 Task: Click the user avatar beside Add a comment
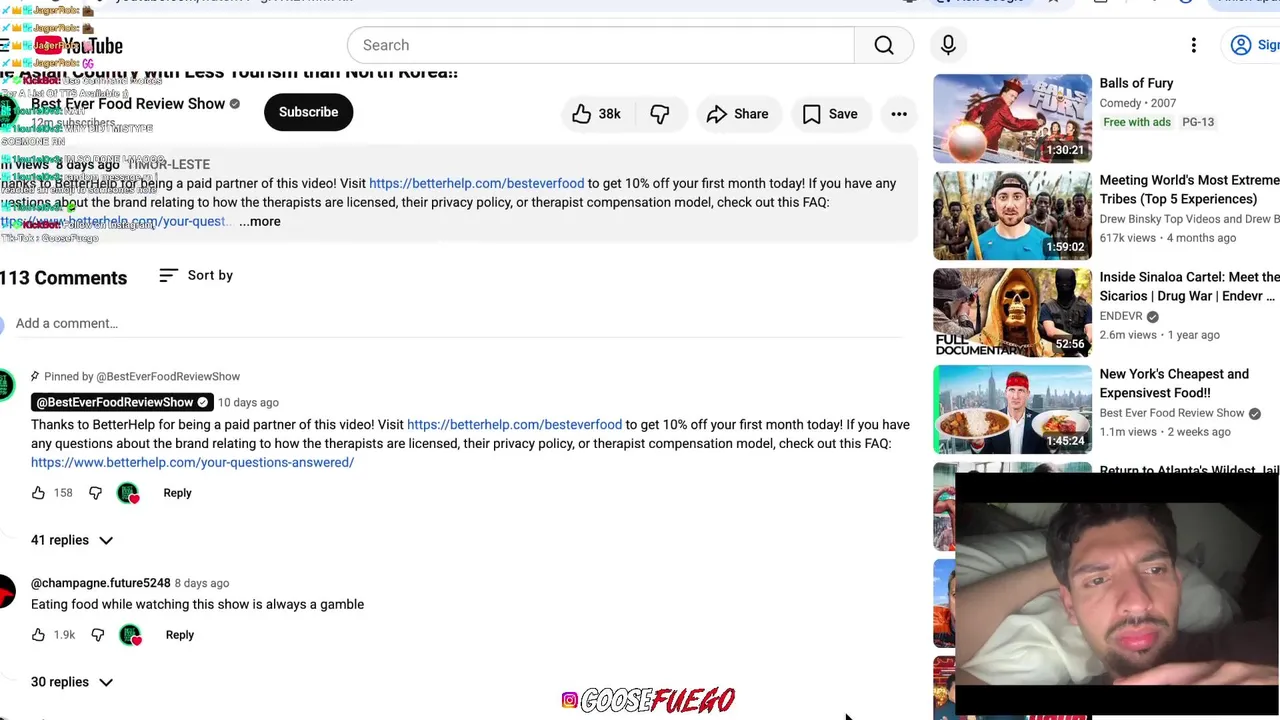[4, 324]
